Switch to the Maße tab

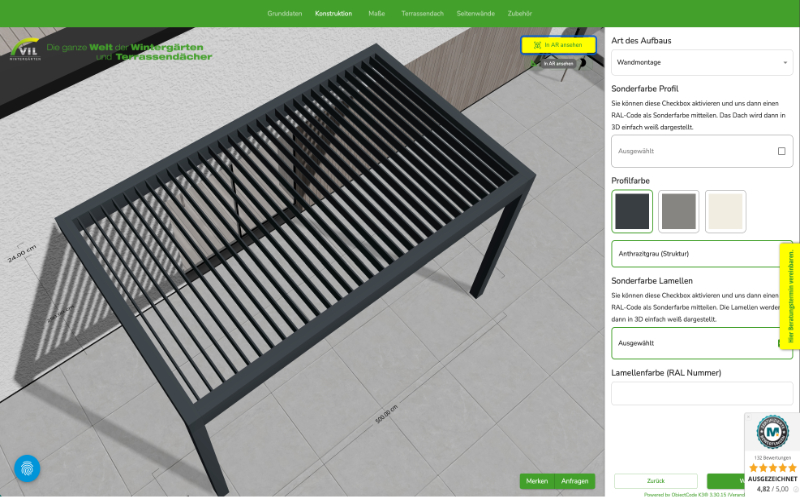tap(376, 14)
